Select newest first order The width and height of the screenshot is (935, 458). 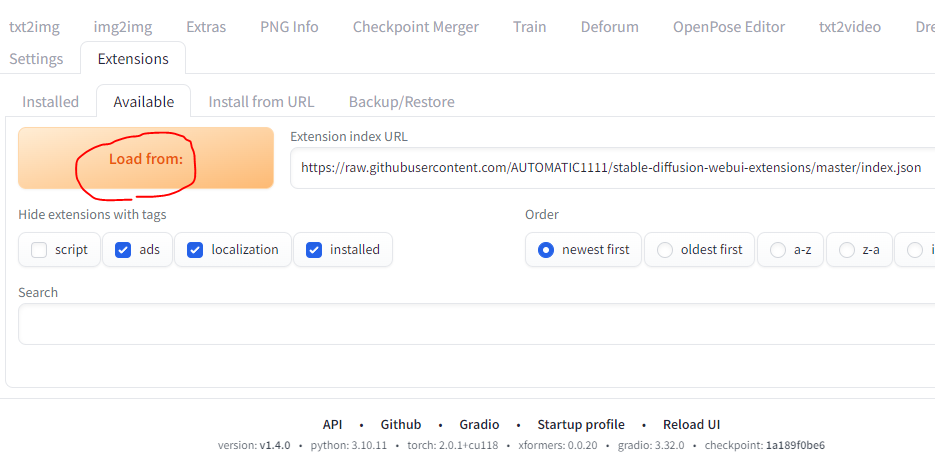(583, 249)
